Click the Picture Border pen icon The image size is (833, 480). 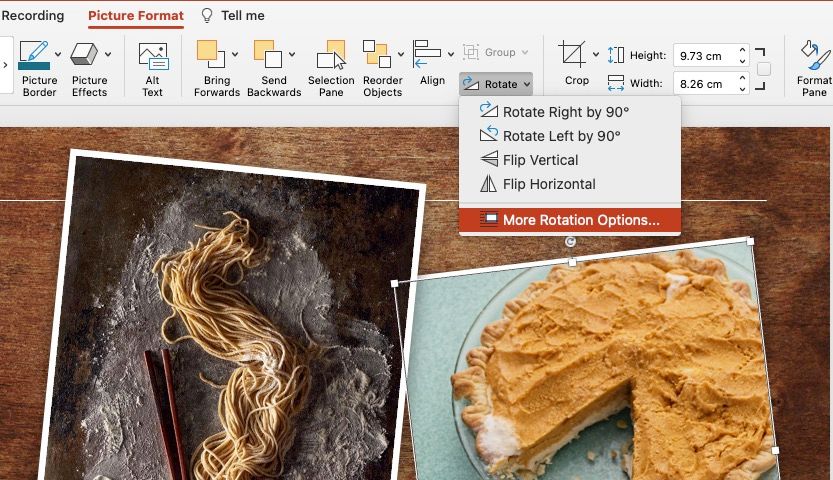click(x=34, y=55)
